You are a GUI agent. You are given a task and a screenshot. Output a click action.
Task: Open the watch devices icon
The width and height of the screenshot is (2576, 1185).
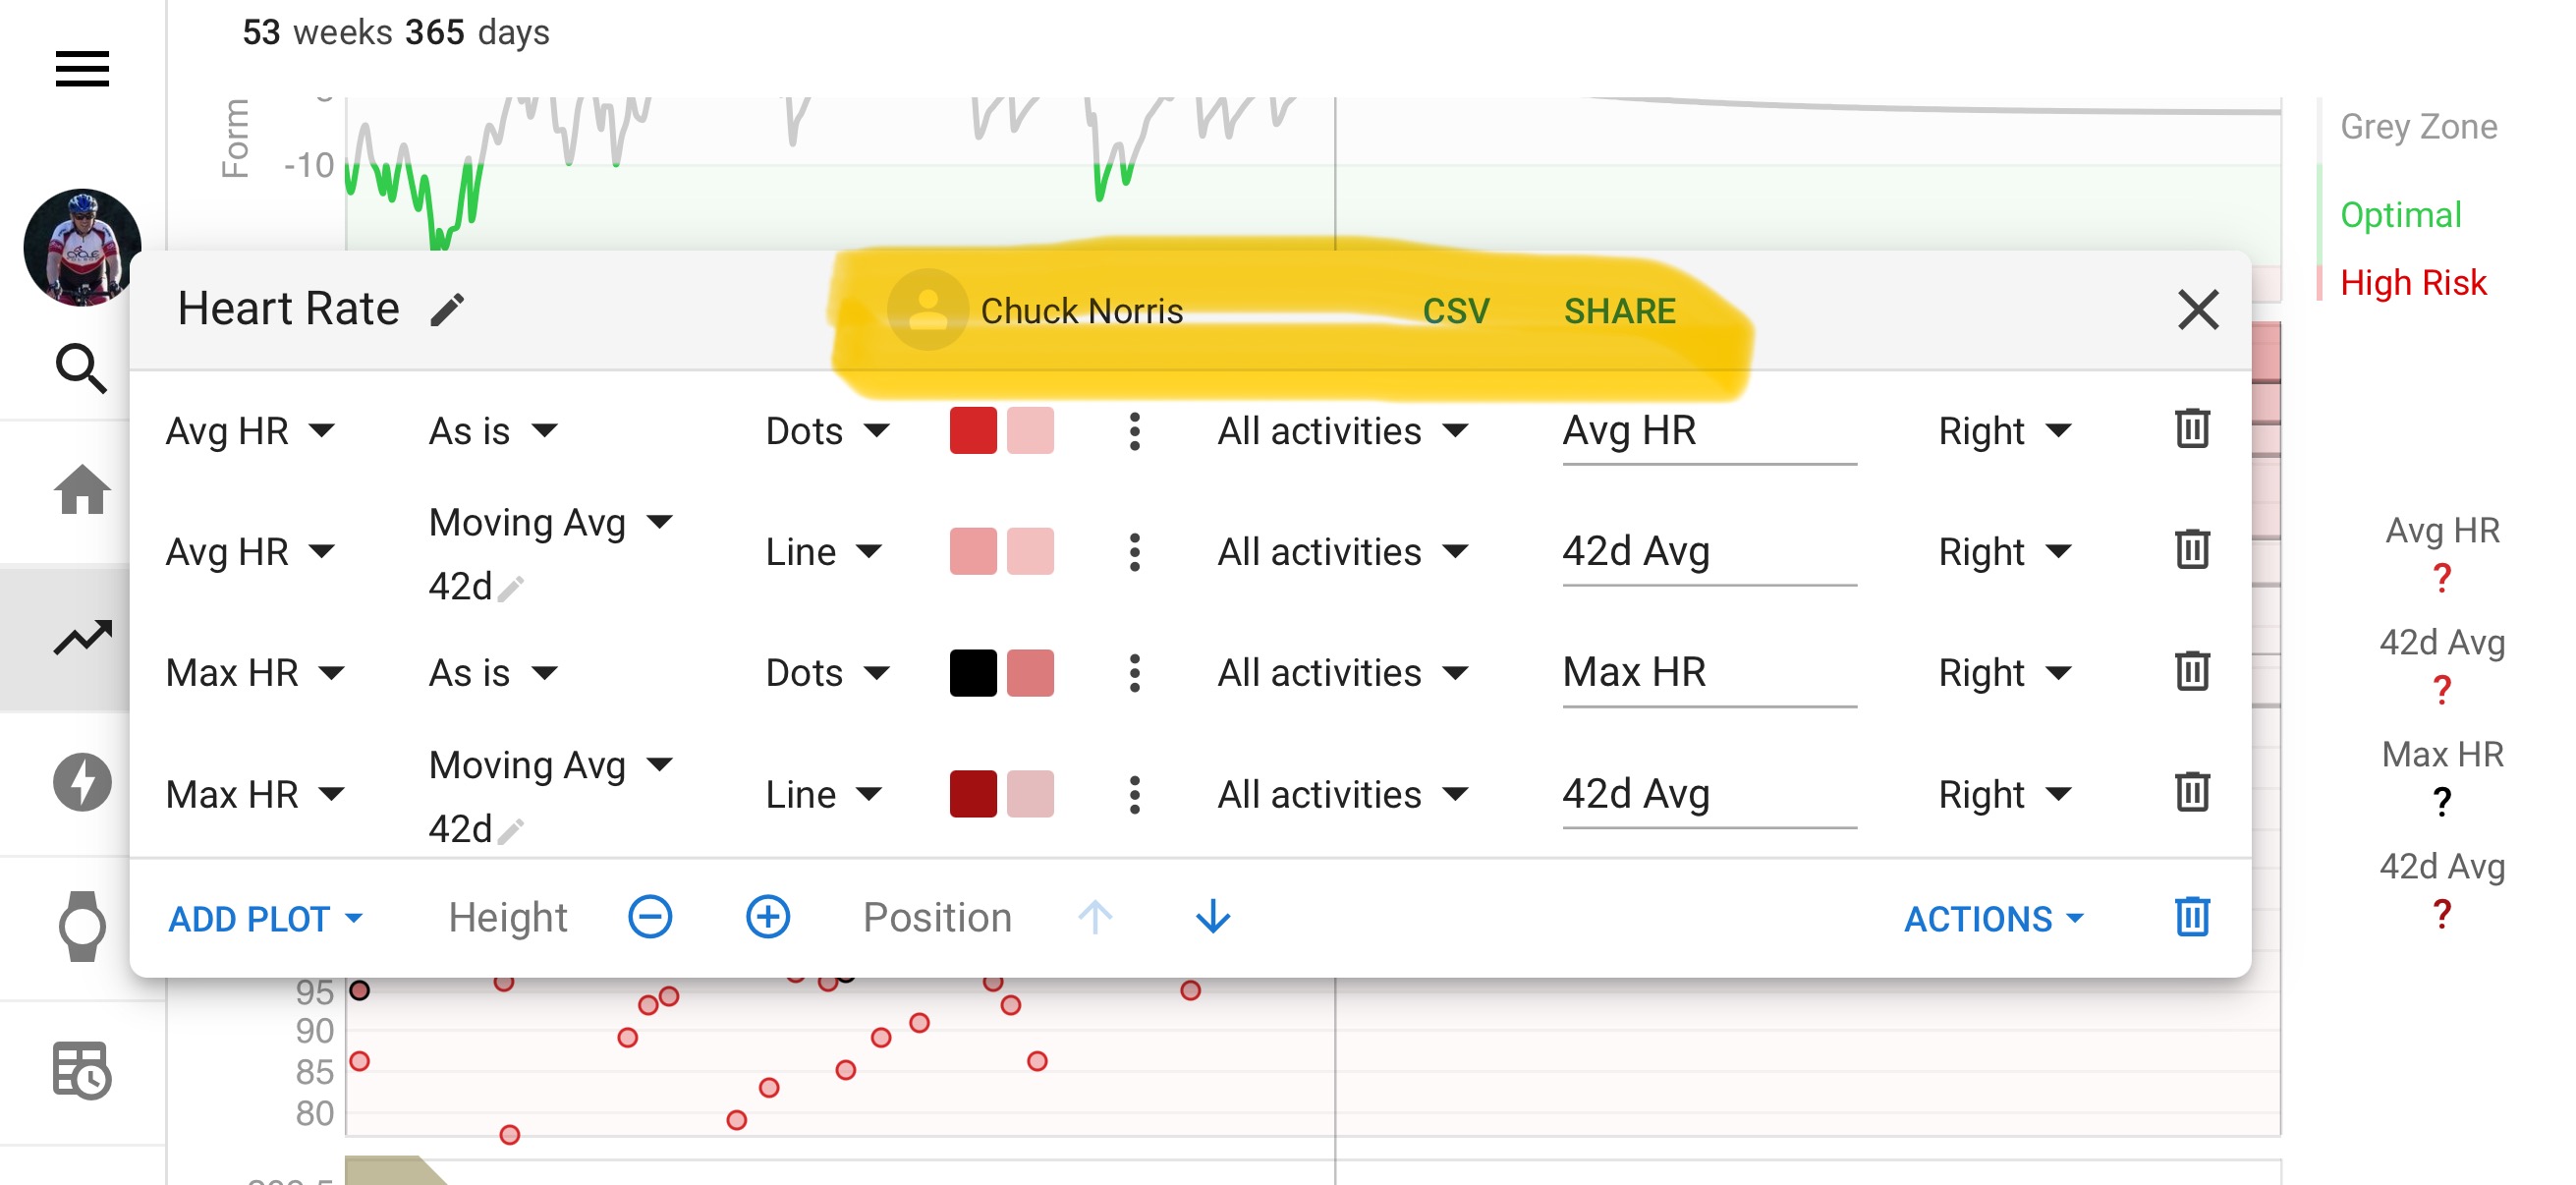pyautogui.click(x=82, y=926)
